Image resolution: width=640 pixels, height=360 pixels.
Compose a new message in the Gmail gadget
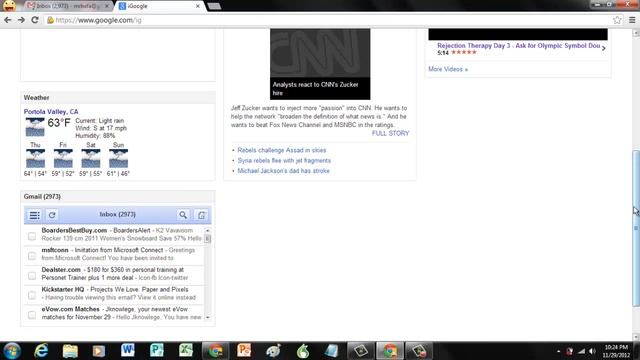pyautogui.click(x=201, y=215)
